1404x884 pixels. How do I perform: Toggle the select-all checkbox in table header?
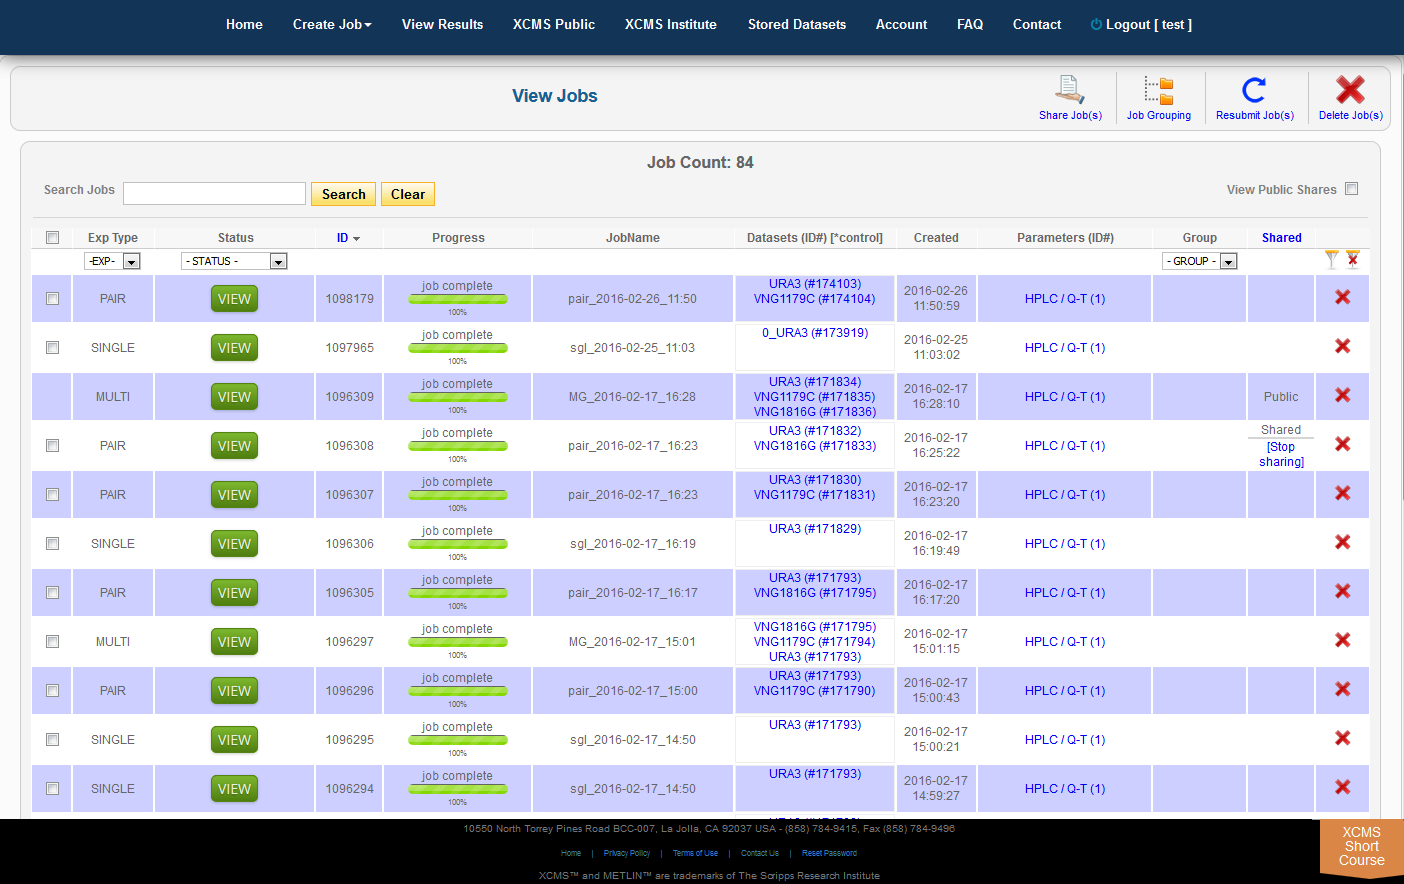click(52, 238)
